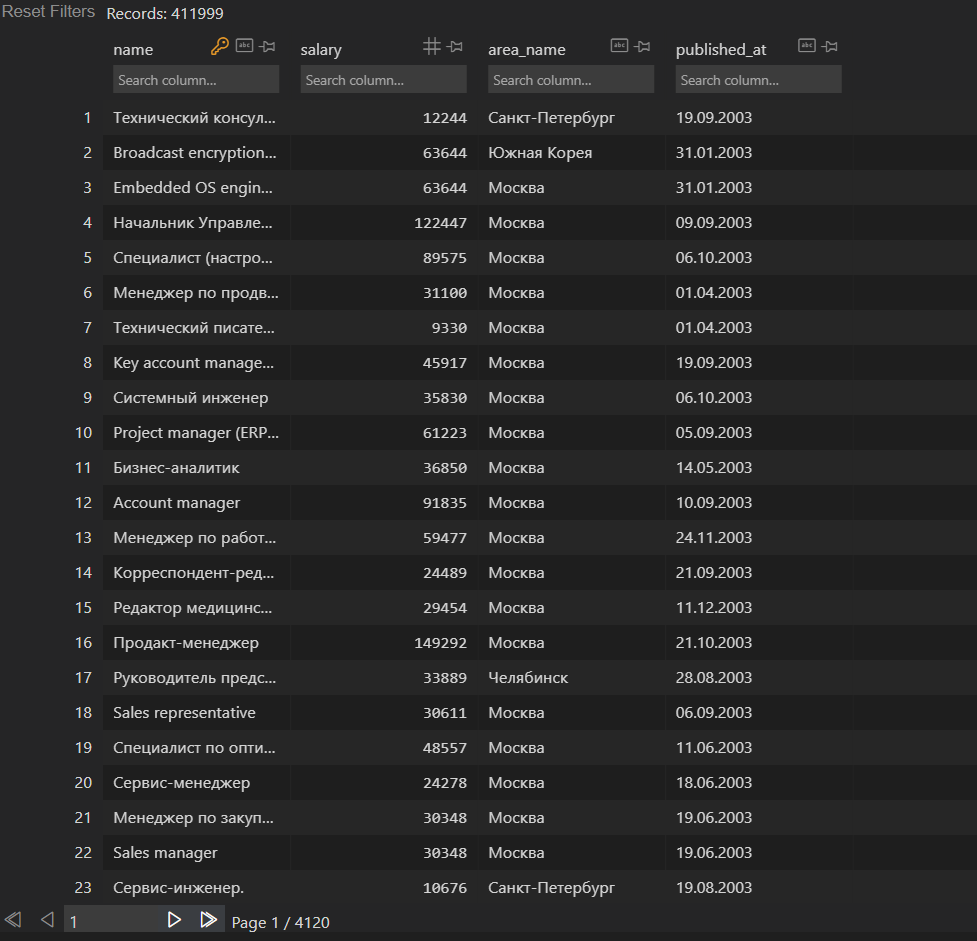Click row number 23

(83, 888)
